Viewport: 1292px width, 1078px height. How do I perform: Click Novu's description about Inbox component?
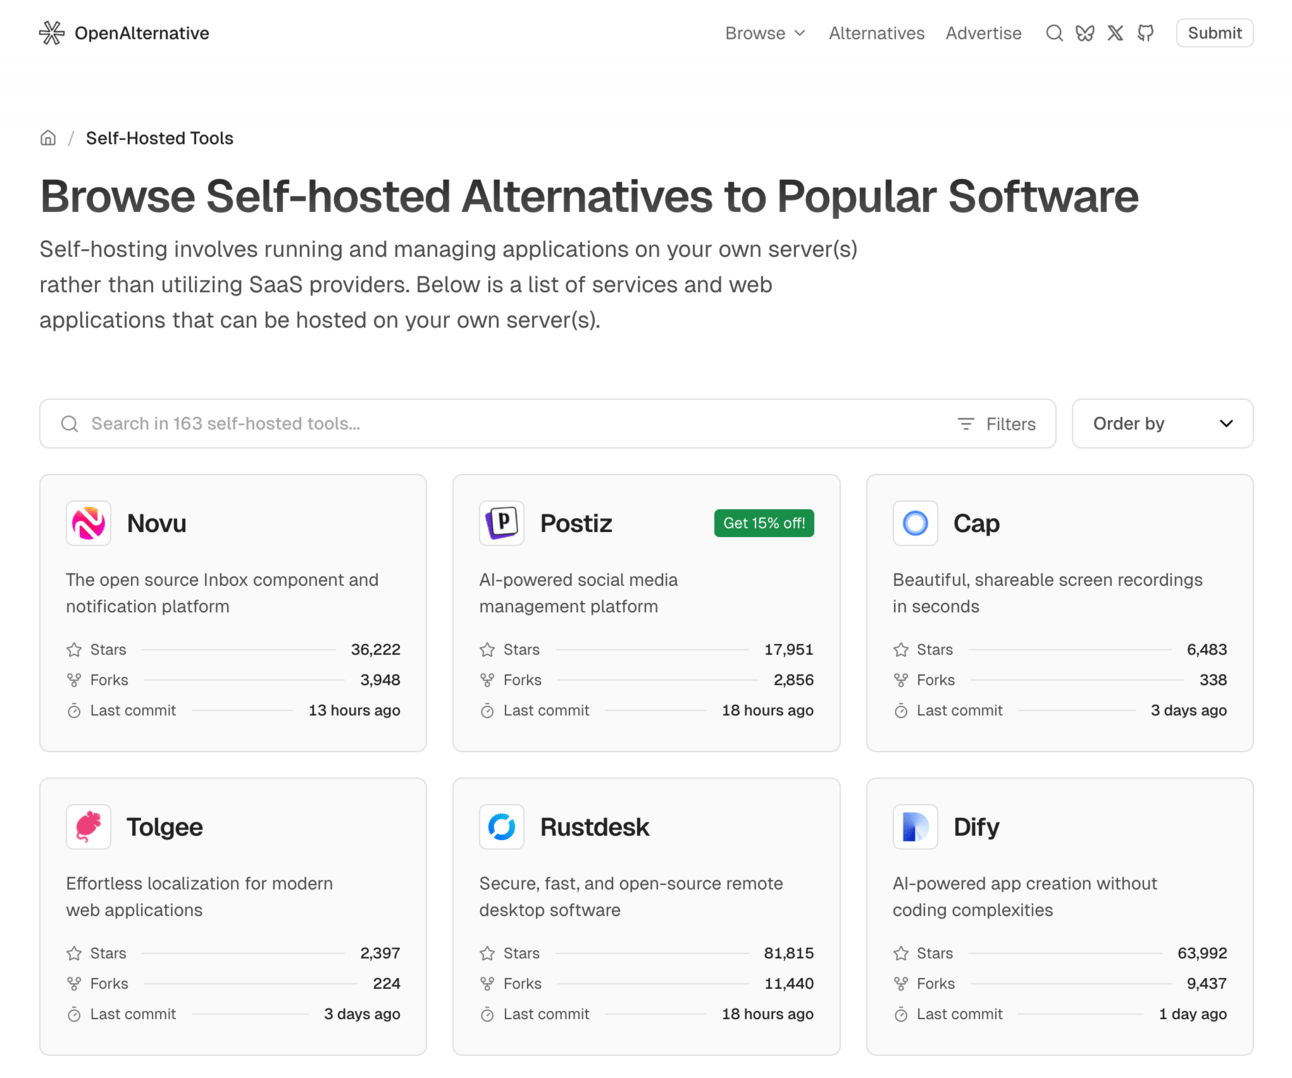coord(223,593)
